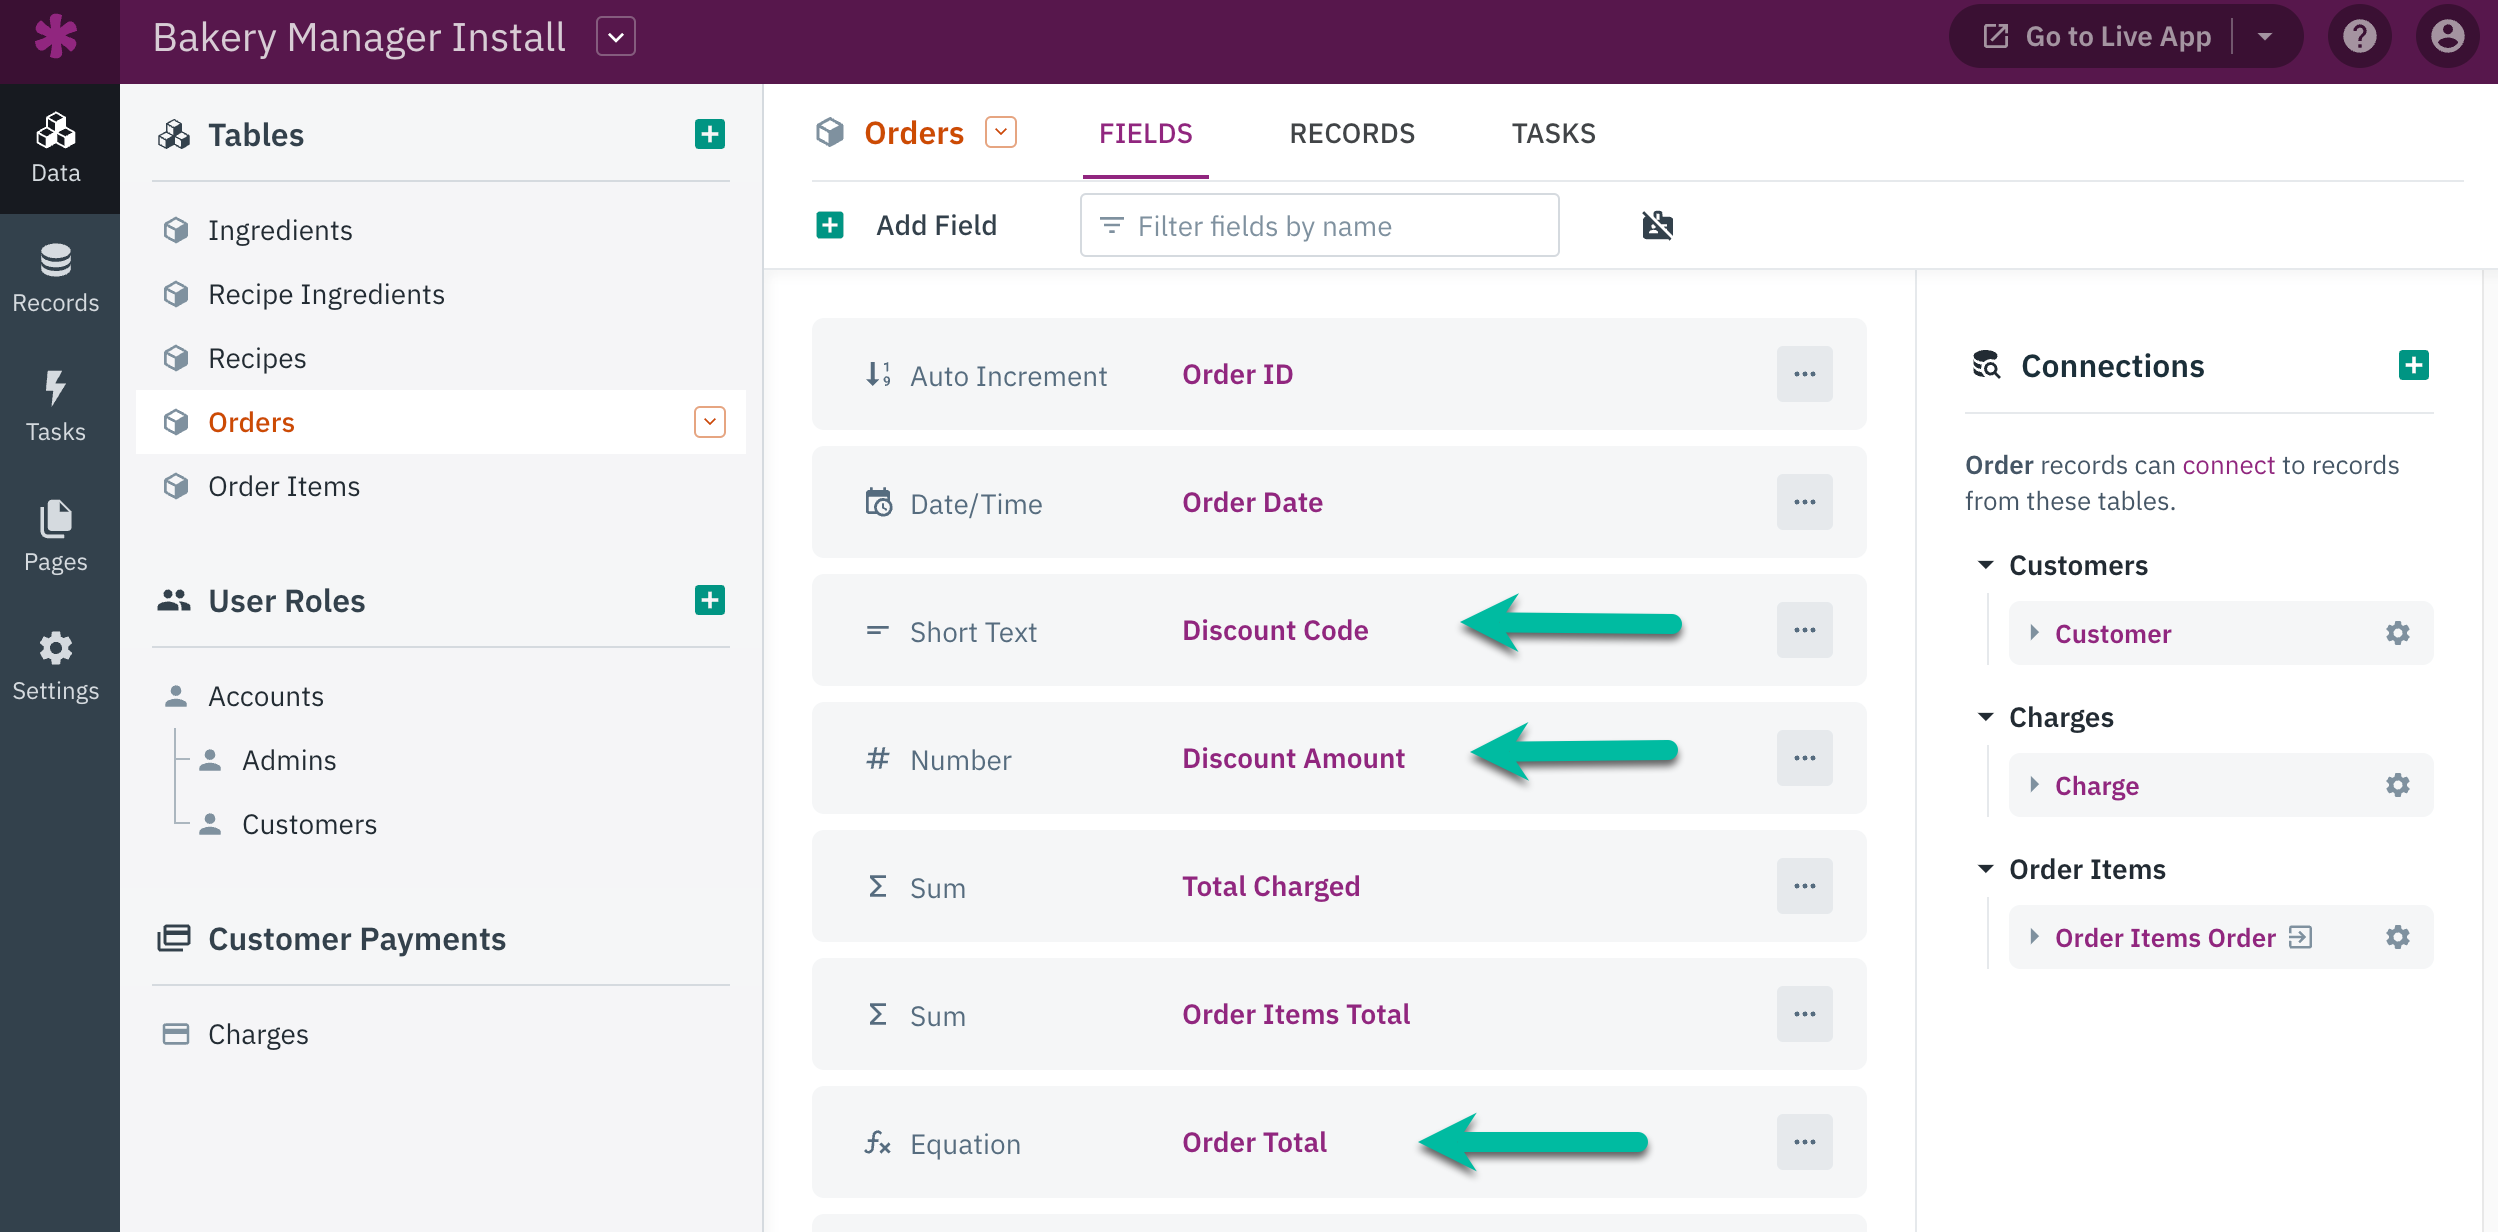Open the Order Total field options ellipsis
The height and width of the screenshot is (1232, 2498).
[x=1803, y=1141]
